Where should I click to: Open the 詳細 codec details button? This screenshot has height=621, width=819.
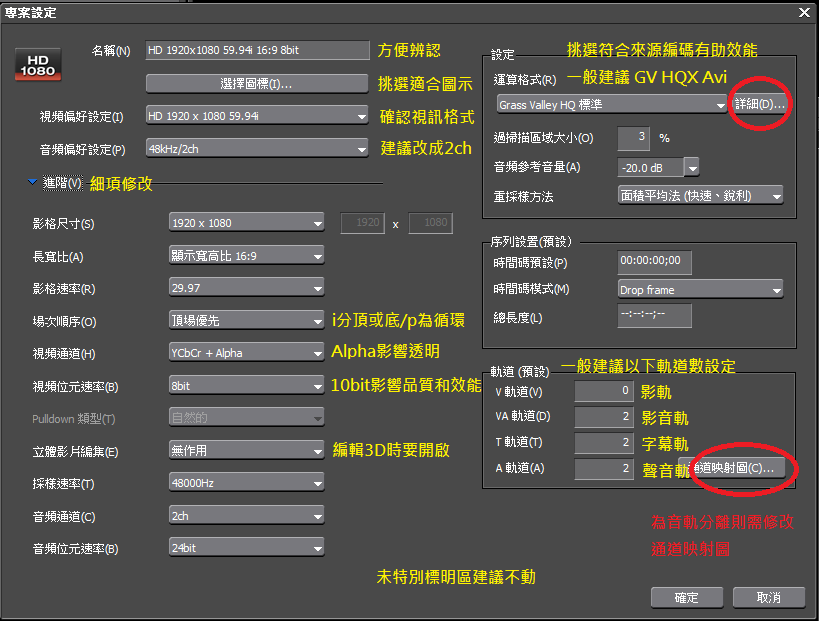759,104
